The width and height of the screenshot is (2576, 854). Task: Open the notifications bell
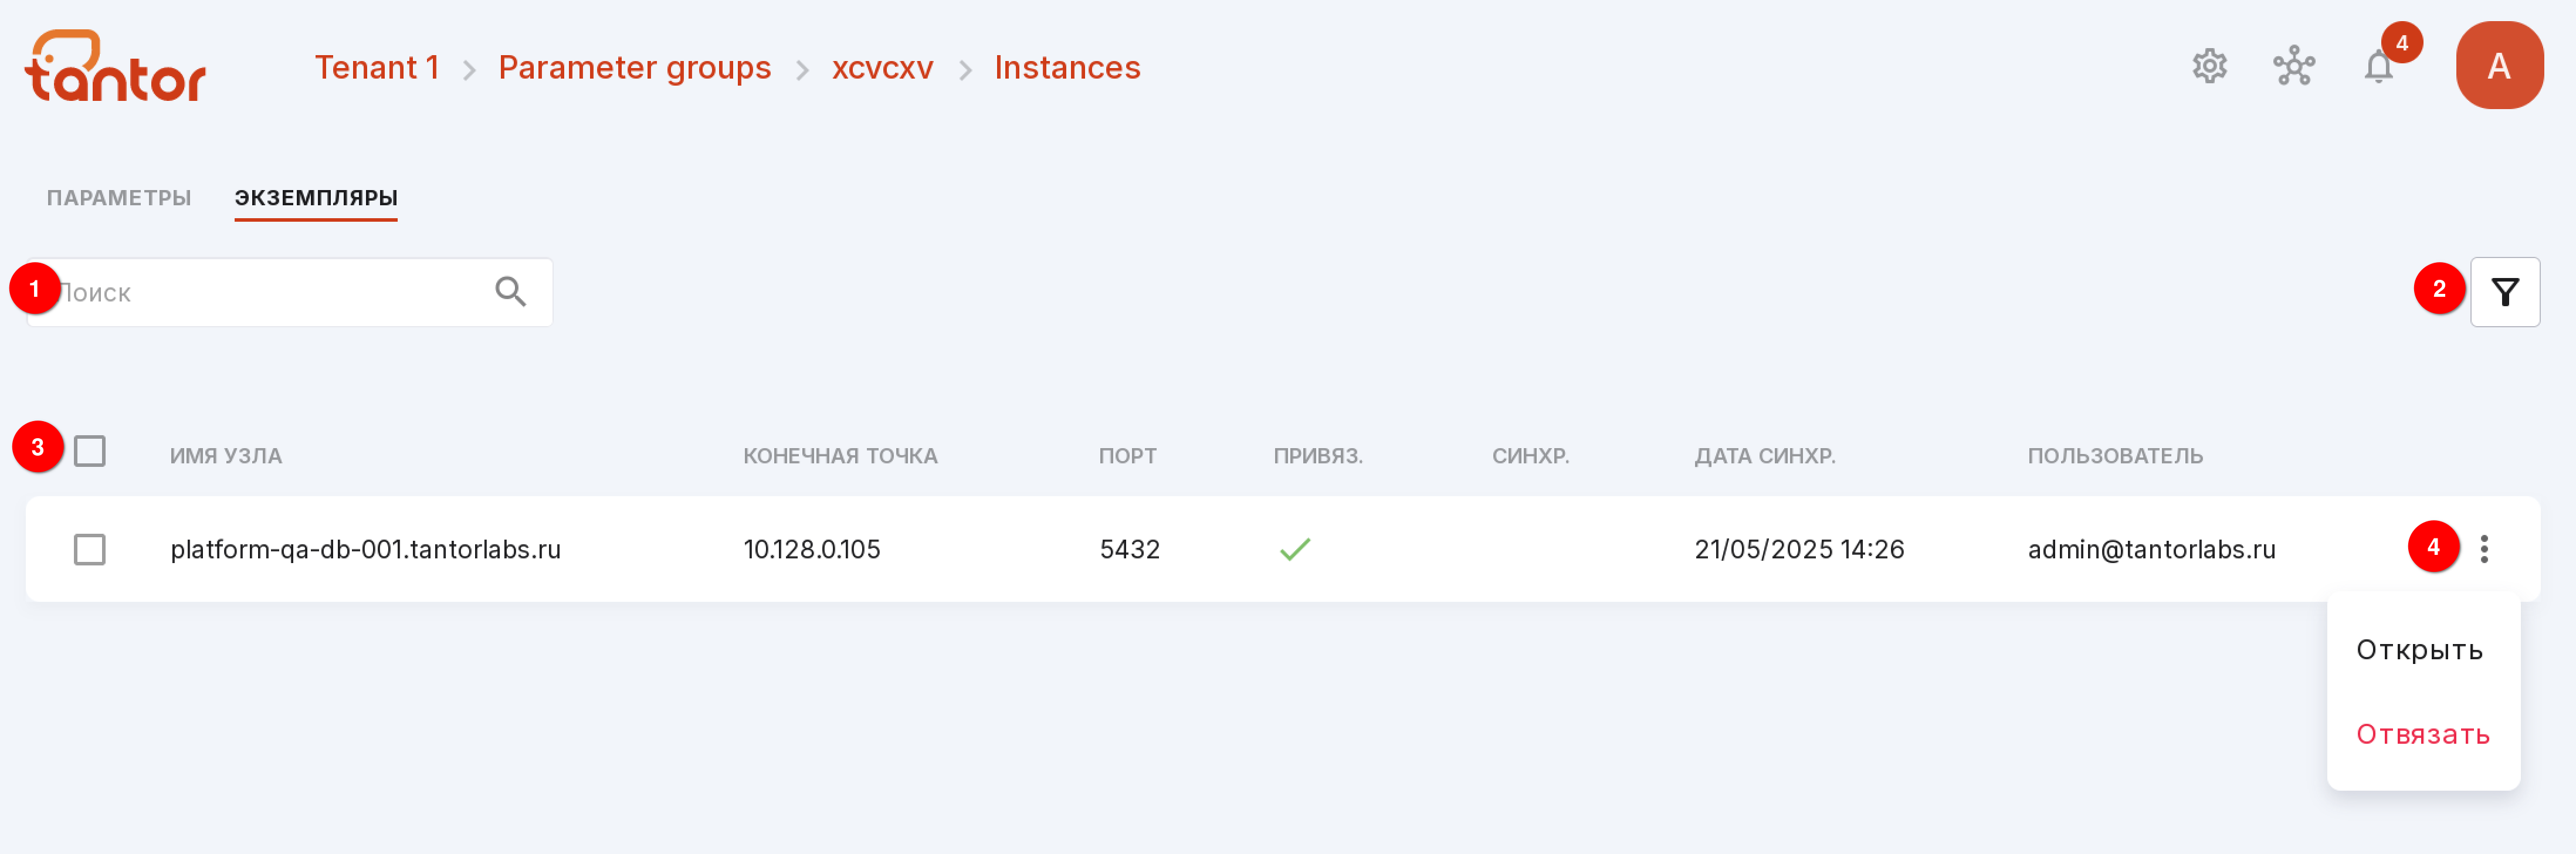(2378, 67)
